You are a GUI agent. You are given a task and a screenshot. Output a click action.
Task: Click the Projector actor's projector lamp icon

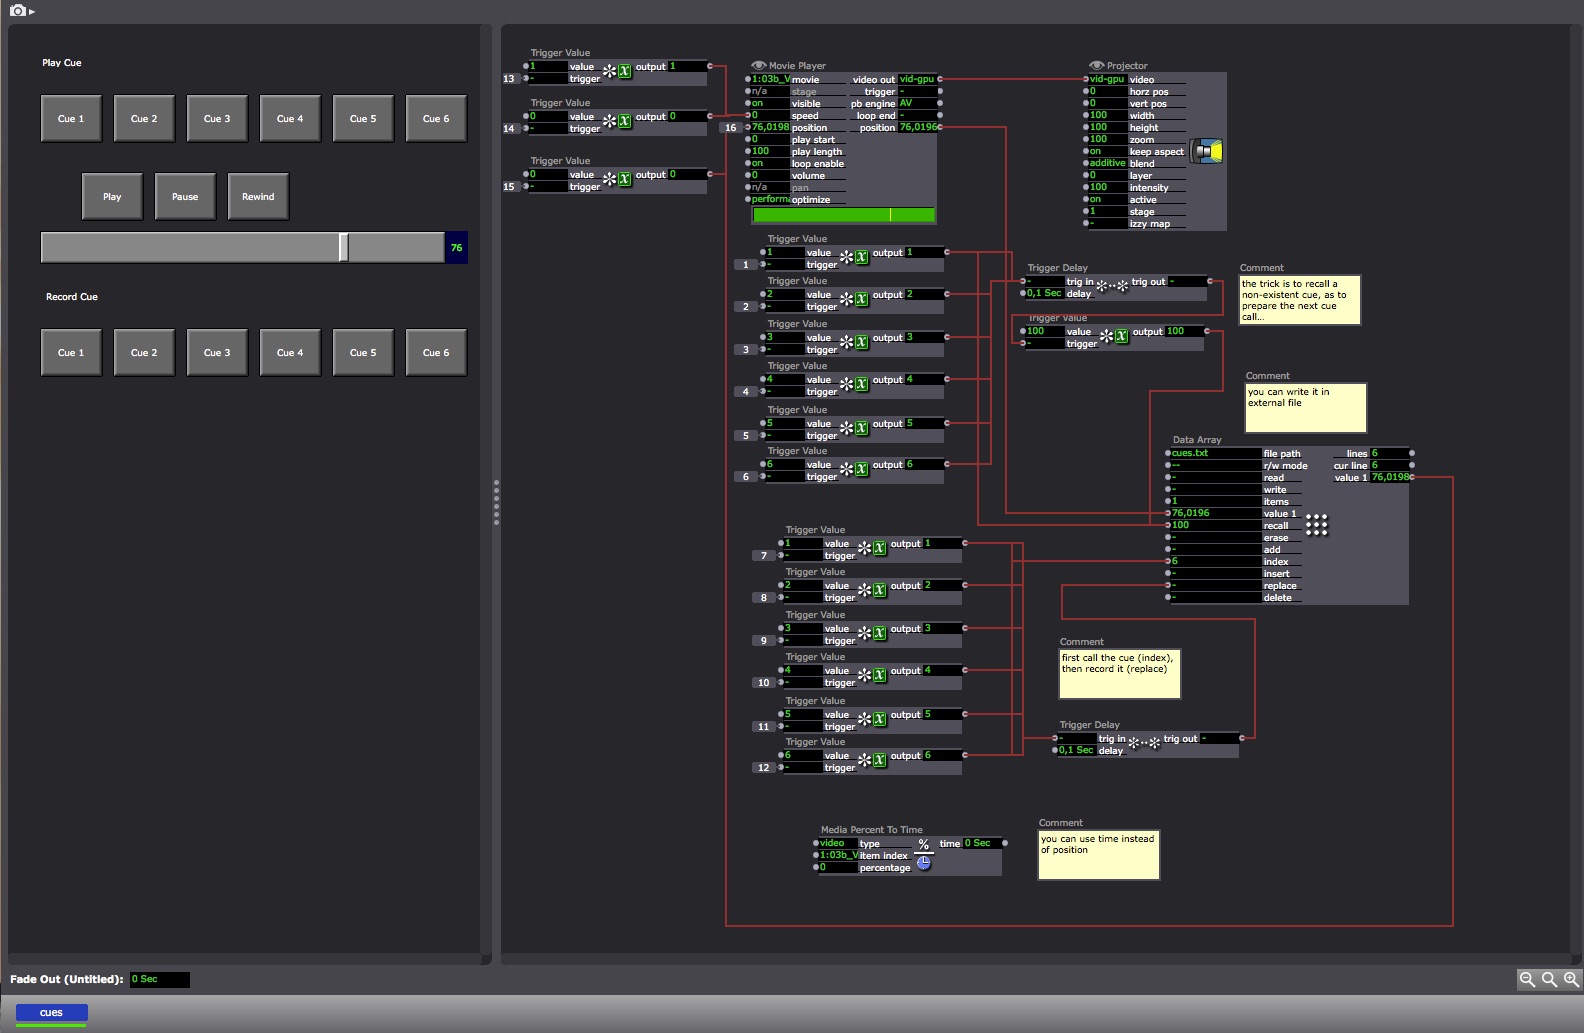(1207, 151)
